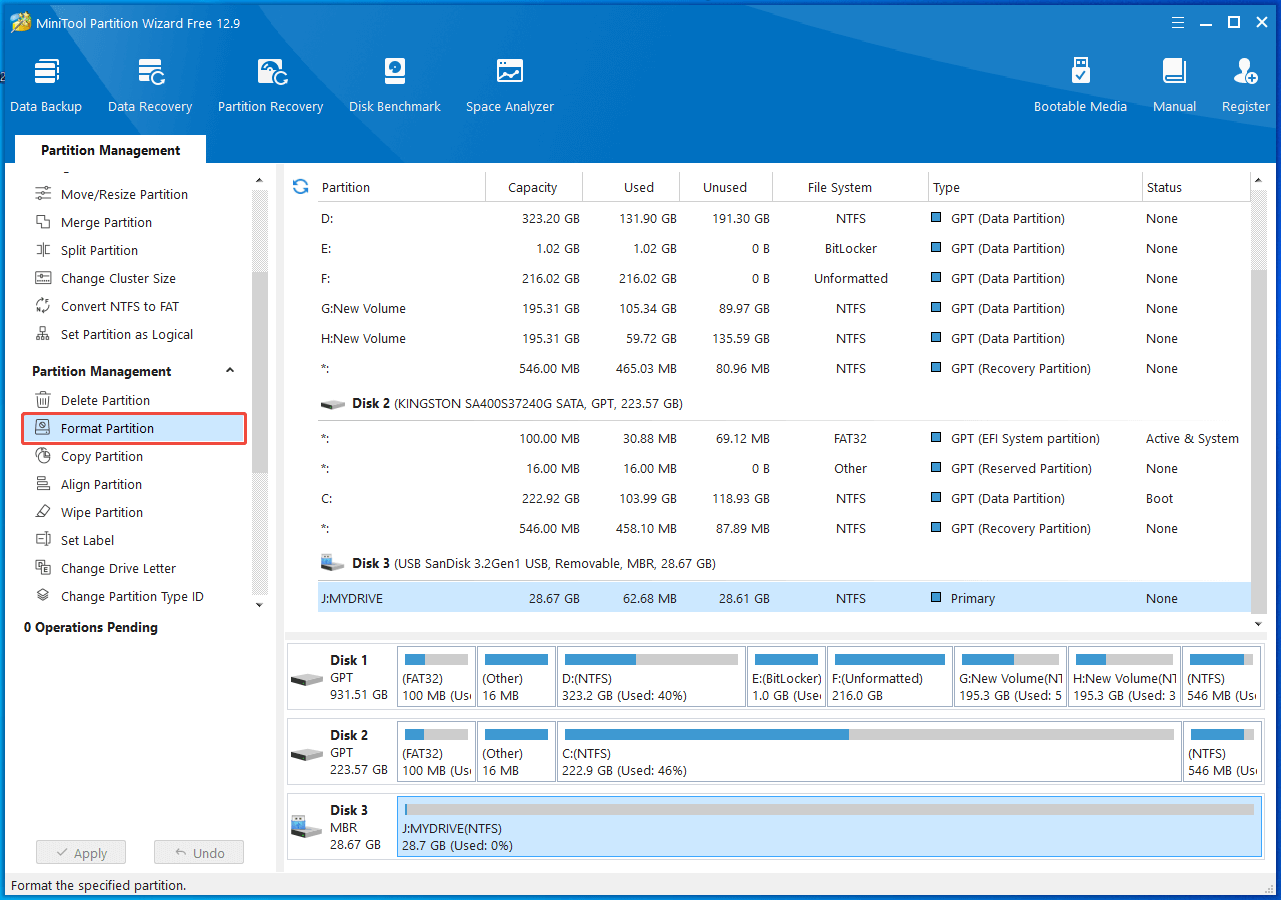Image resolution: width=1281 pixels, height=900 pixels.
Task: Start the Disk Benchmark tool
Action: point(394,85)
